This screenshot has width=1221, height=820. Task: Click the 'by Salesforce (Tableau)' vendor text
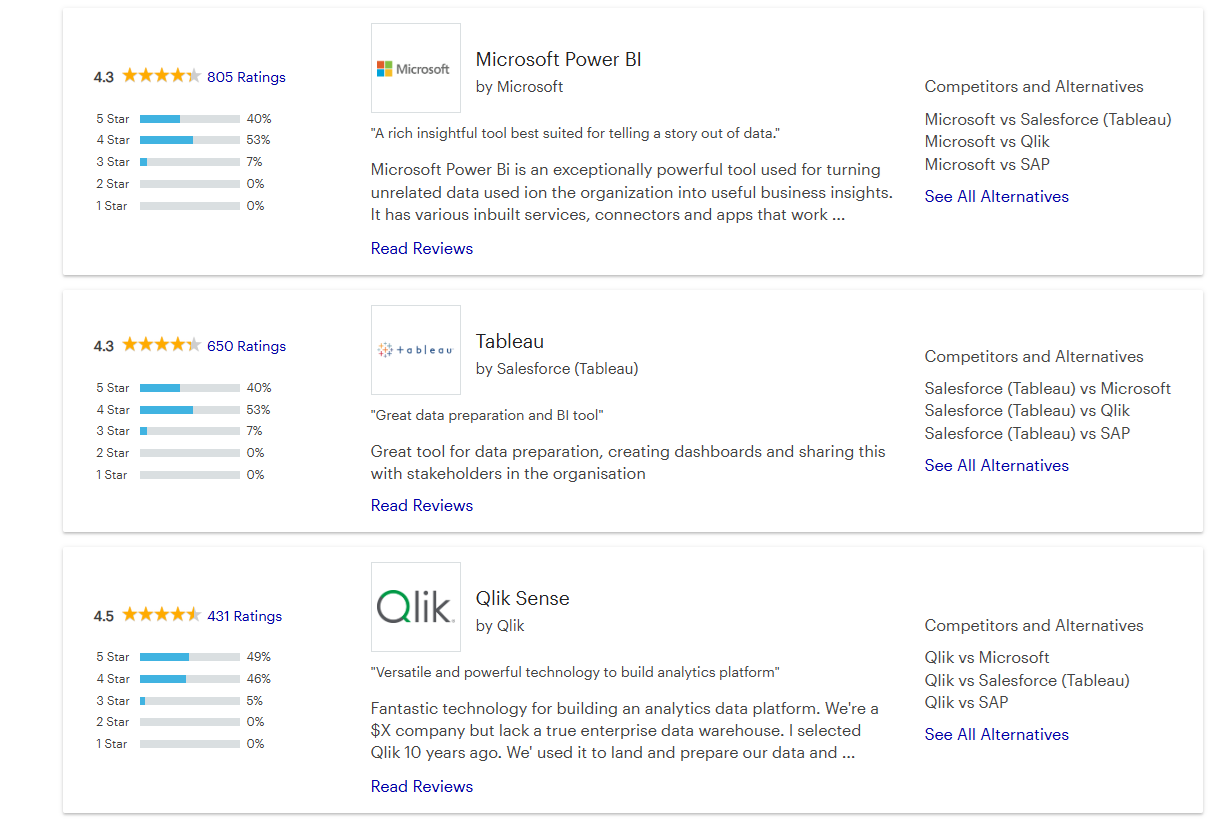[557, 369]
